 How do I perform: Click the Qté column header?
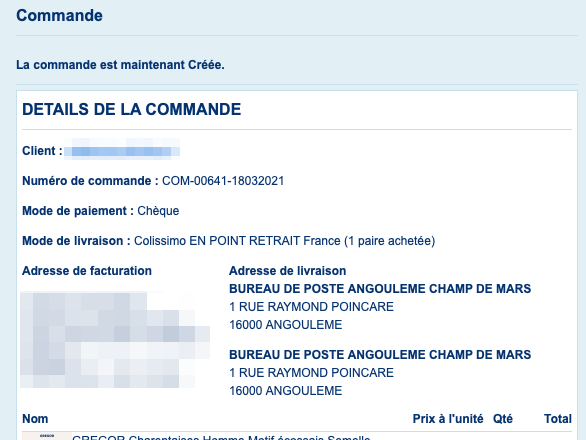(503, 419)
